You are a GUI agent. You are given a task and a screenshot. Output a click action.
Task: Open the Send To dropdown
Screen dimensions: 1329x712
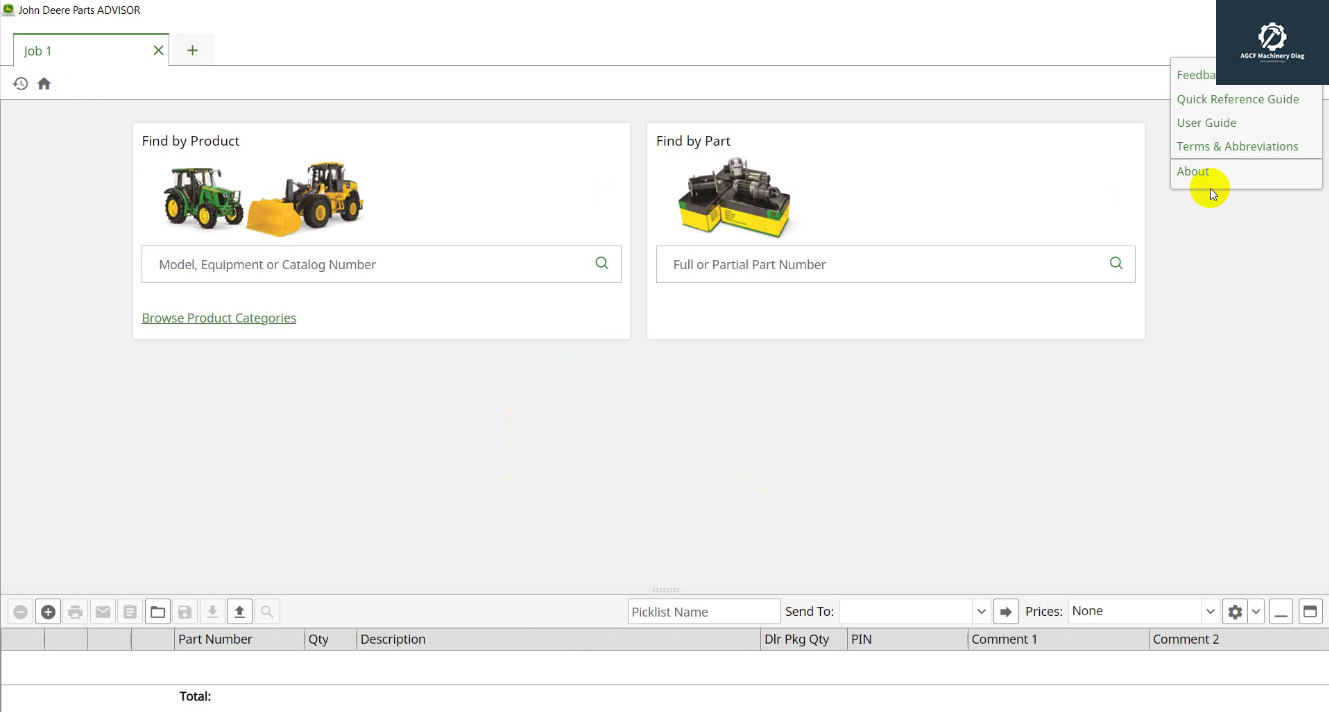pos(980,611)
